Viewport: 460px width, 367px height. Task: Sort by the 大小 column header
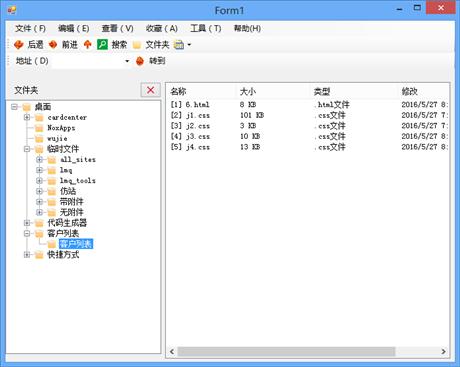pyautogui.click(x=248, y=91)
